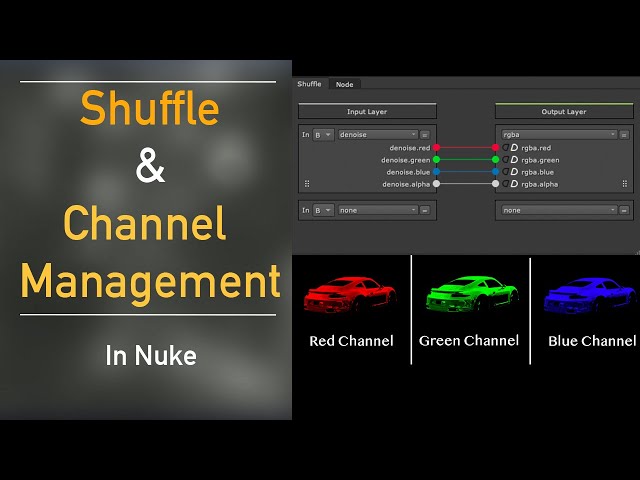Click the equals button next to denoise
The image size is (640, 480).
click(x=425, y=135)
